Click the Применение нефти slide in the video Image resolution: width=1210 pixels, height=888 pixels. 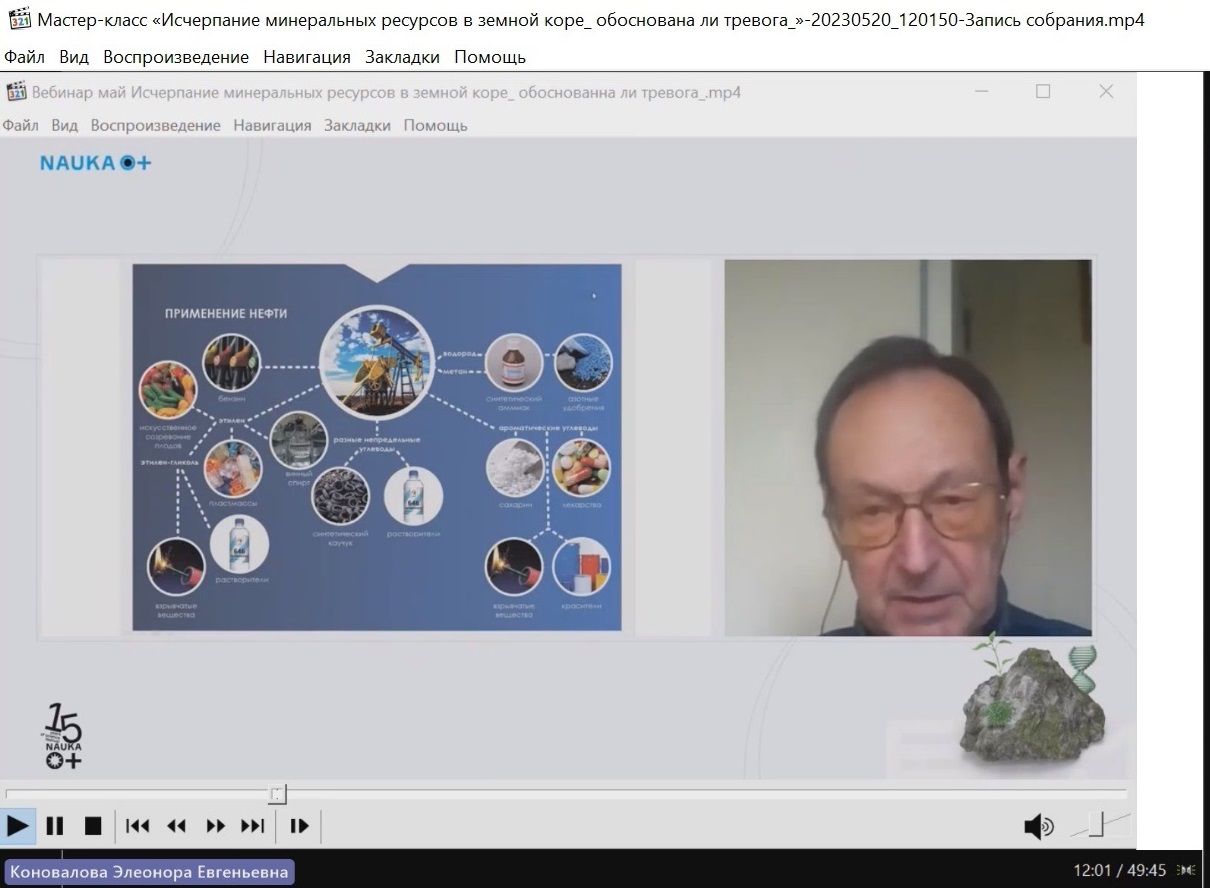point(377,447)
